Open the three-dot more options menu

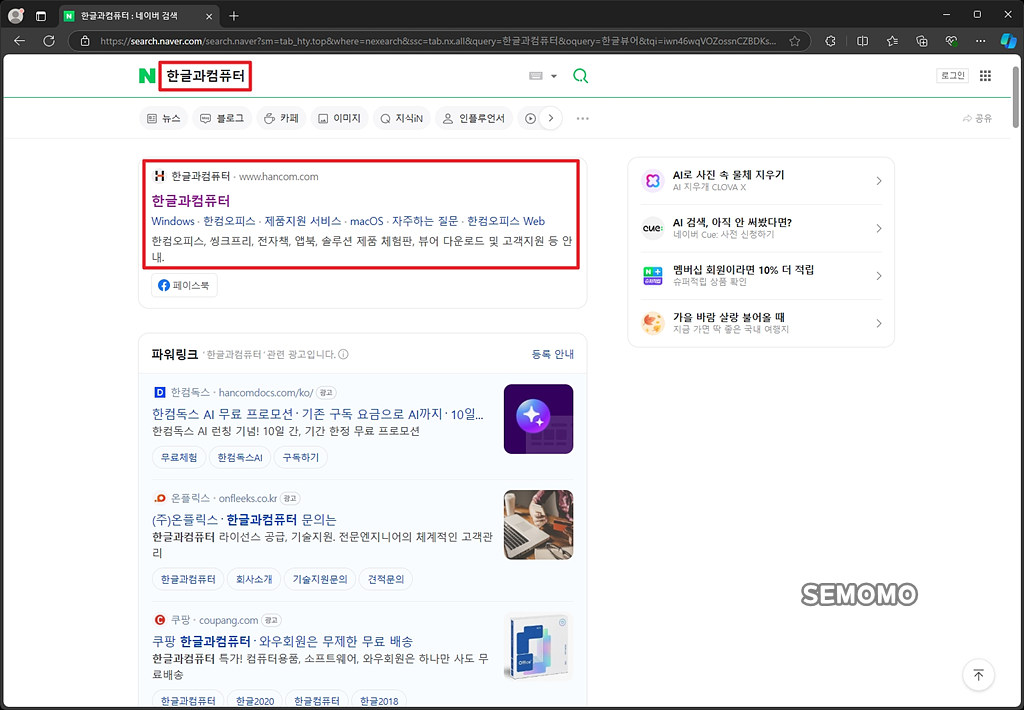click(x=583, y=118)
